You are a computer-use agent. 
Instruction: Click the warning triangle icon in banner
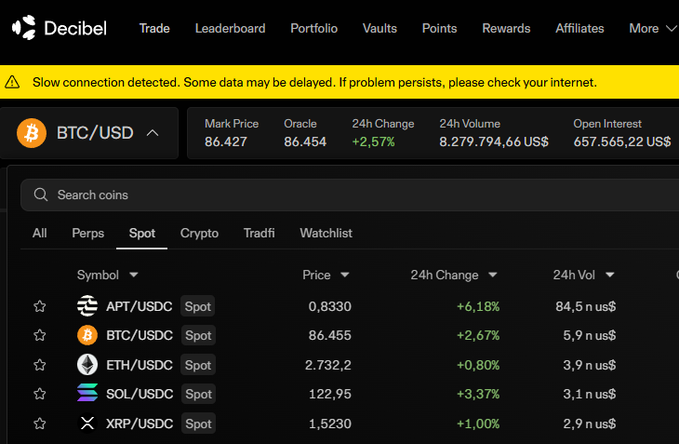(x=12, y=82)
